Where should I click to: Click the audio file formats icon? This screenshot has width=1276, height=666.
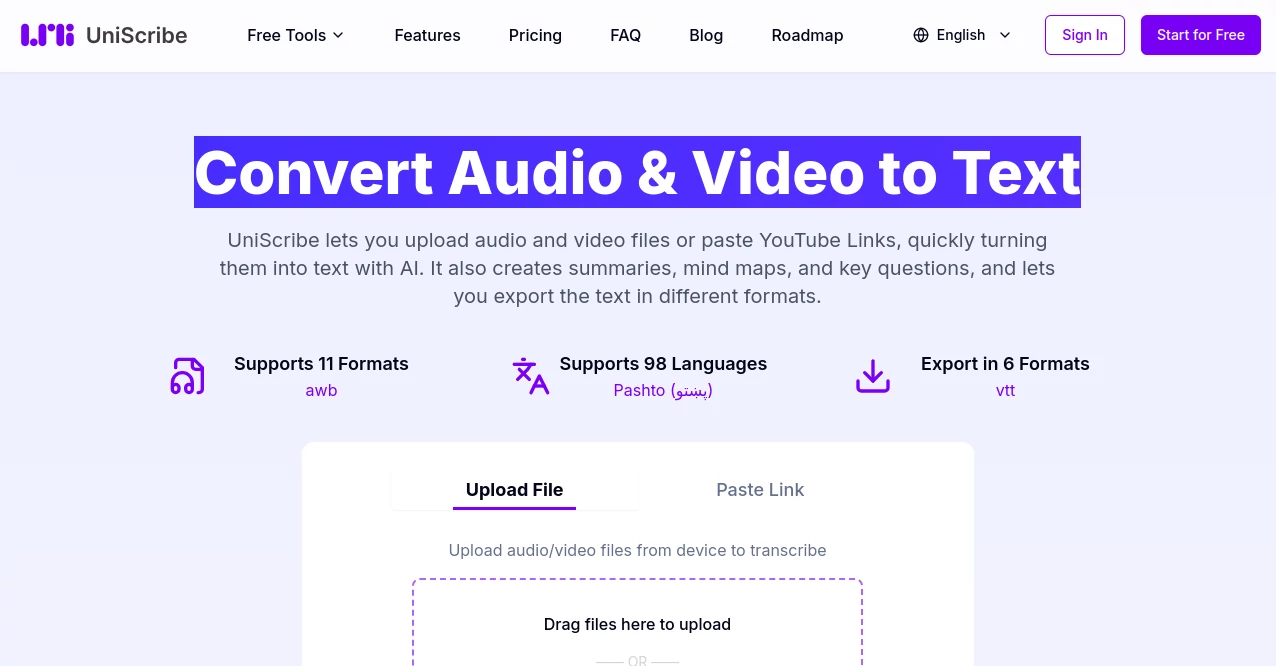(x=187, y=376)
